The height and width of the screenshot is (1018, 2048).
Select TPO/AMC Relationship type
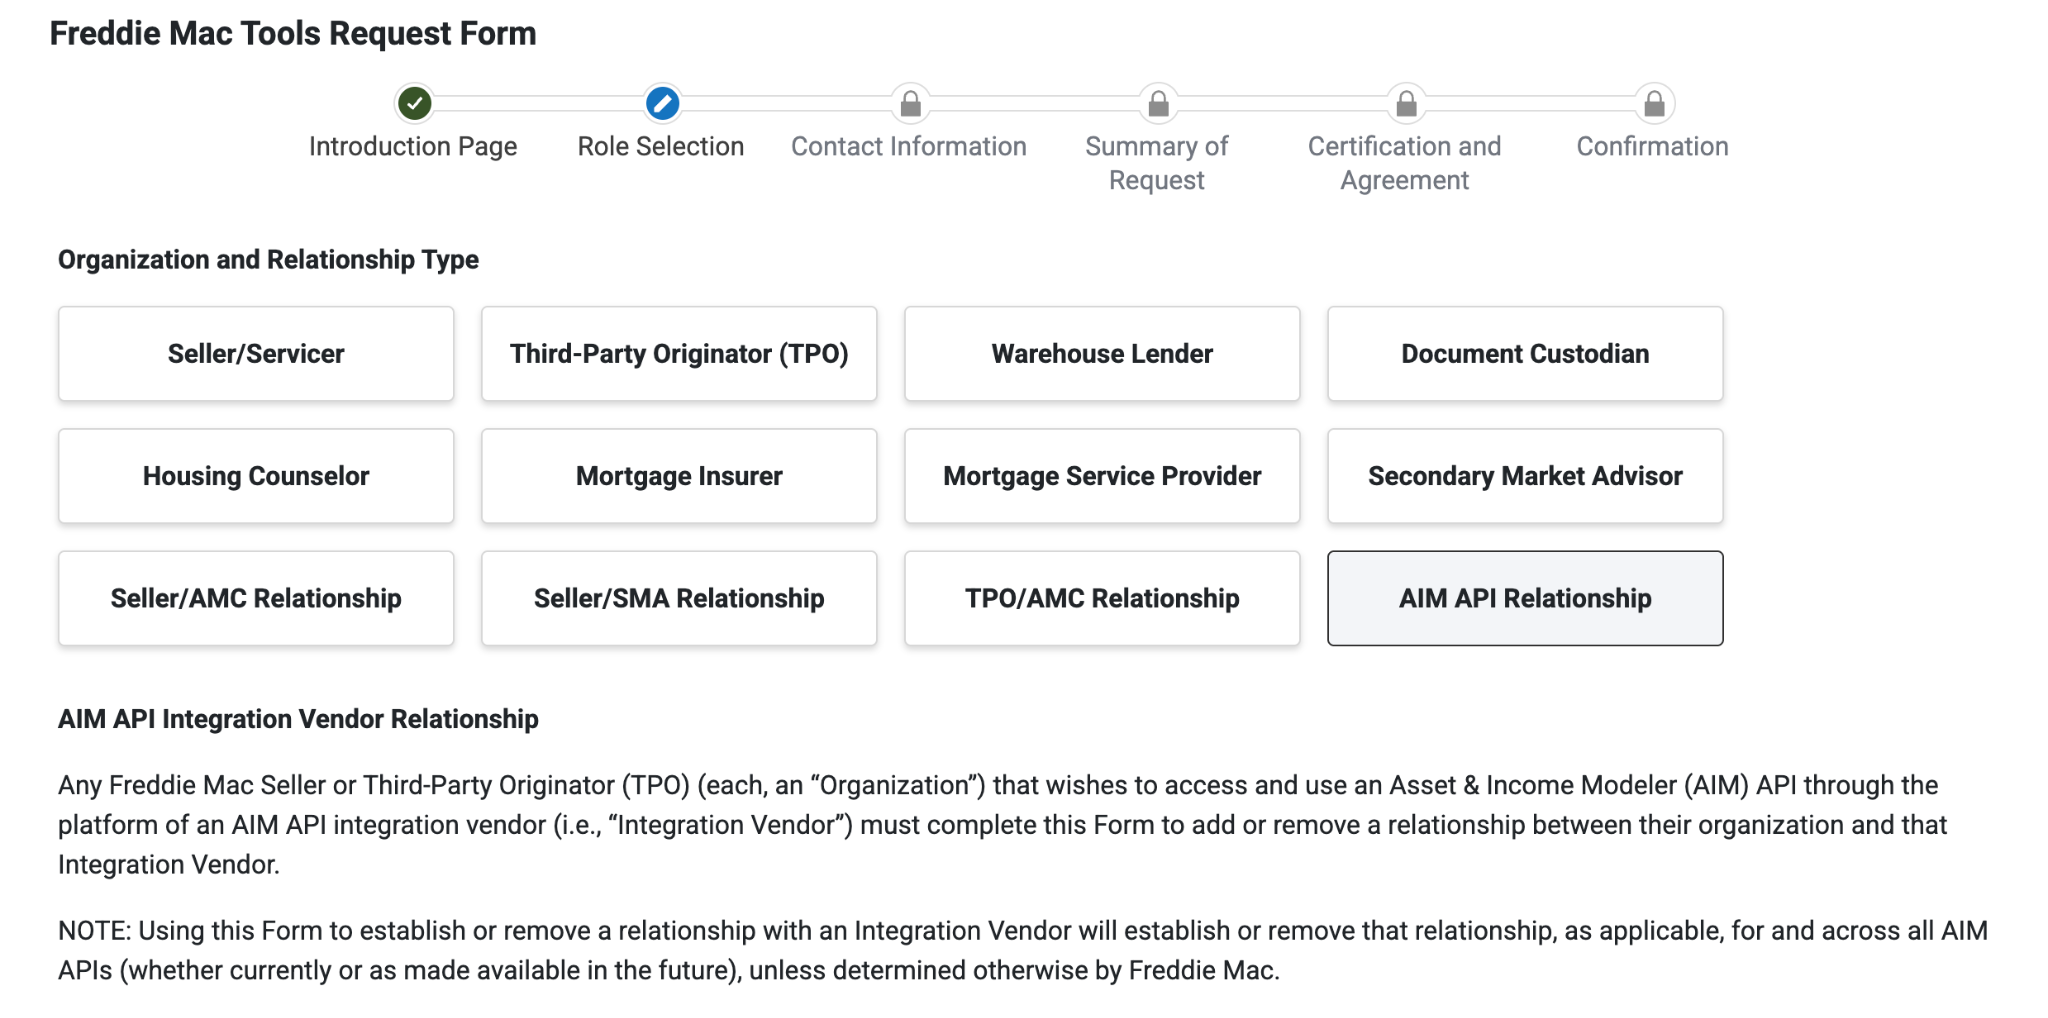tap(1102, 598)
